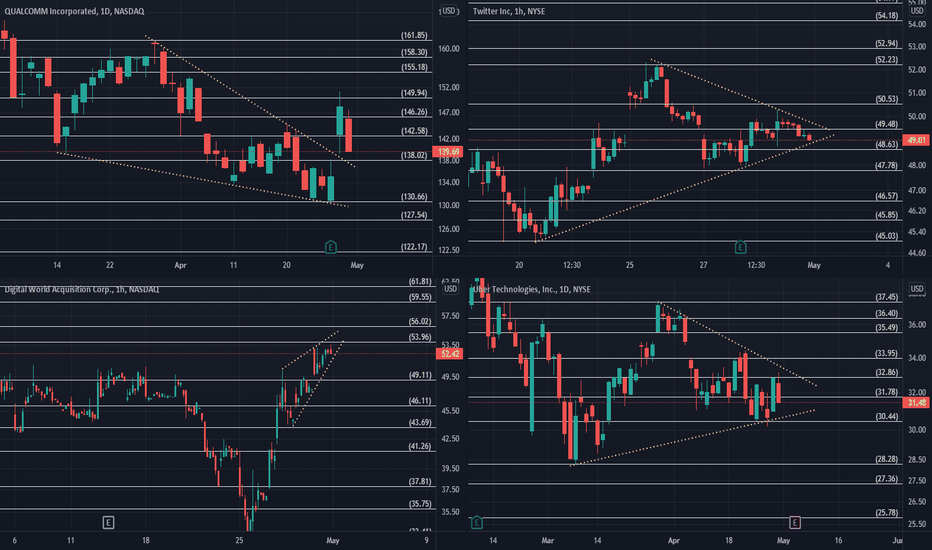Select the (37.45) level label on Uber
Image resolution: width=932 pixels, height=550 pixels.
tap(887, 297)
